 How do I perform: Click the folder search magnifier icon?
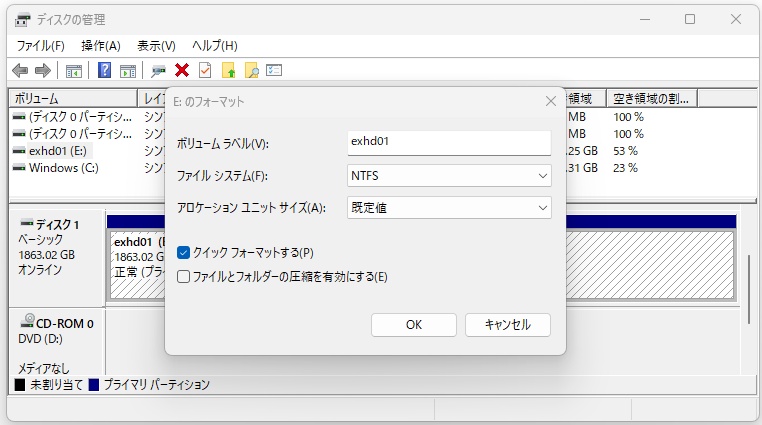pyautogui.click(x=251, y=70)
